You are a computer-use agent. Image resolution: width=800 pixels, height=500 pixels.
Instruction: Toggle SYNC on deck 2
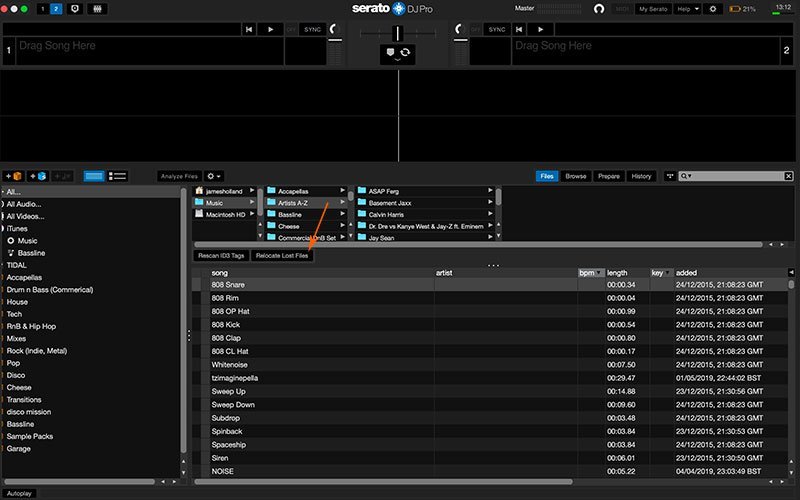coord(496,30)
